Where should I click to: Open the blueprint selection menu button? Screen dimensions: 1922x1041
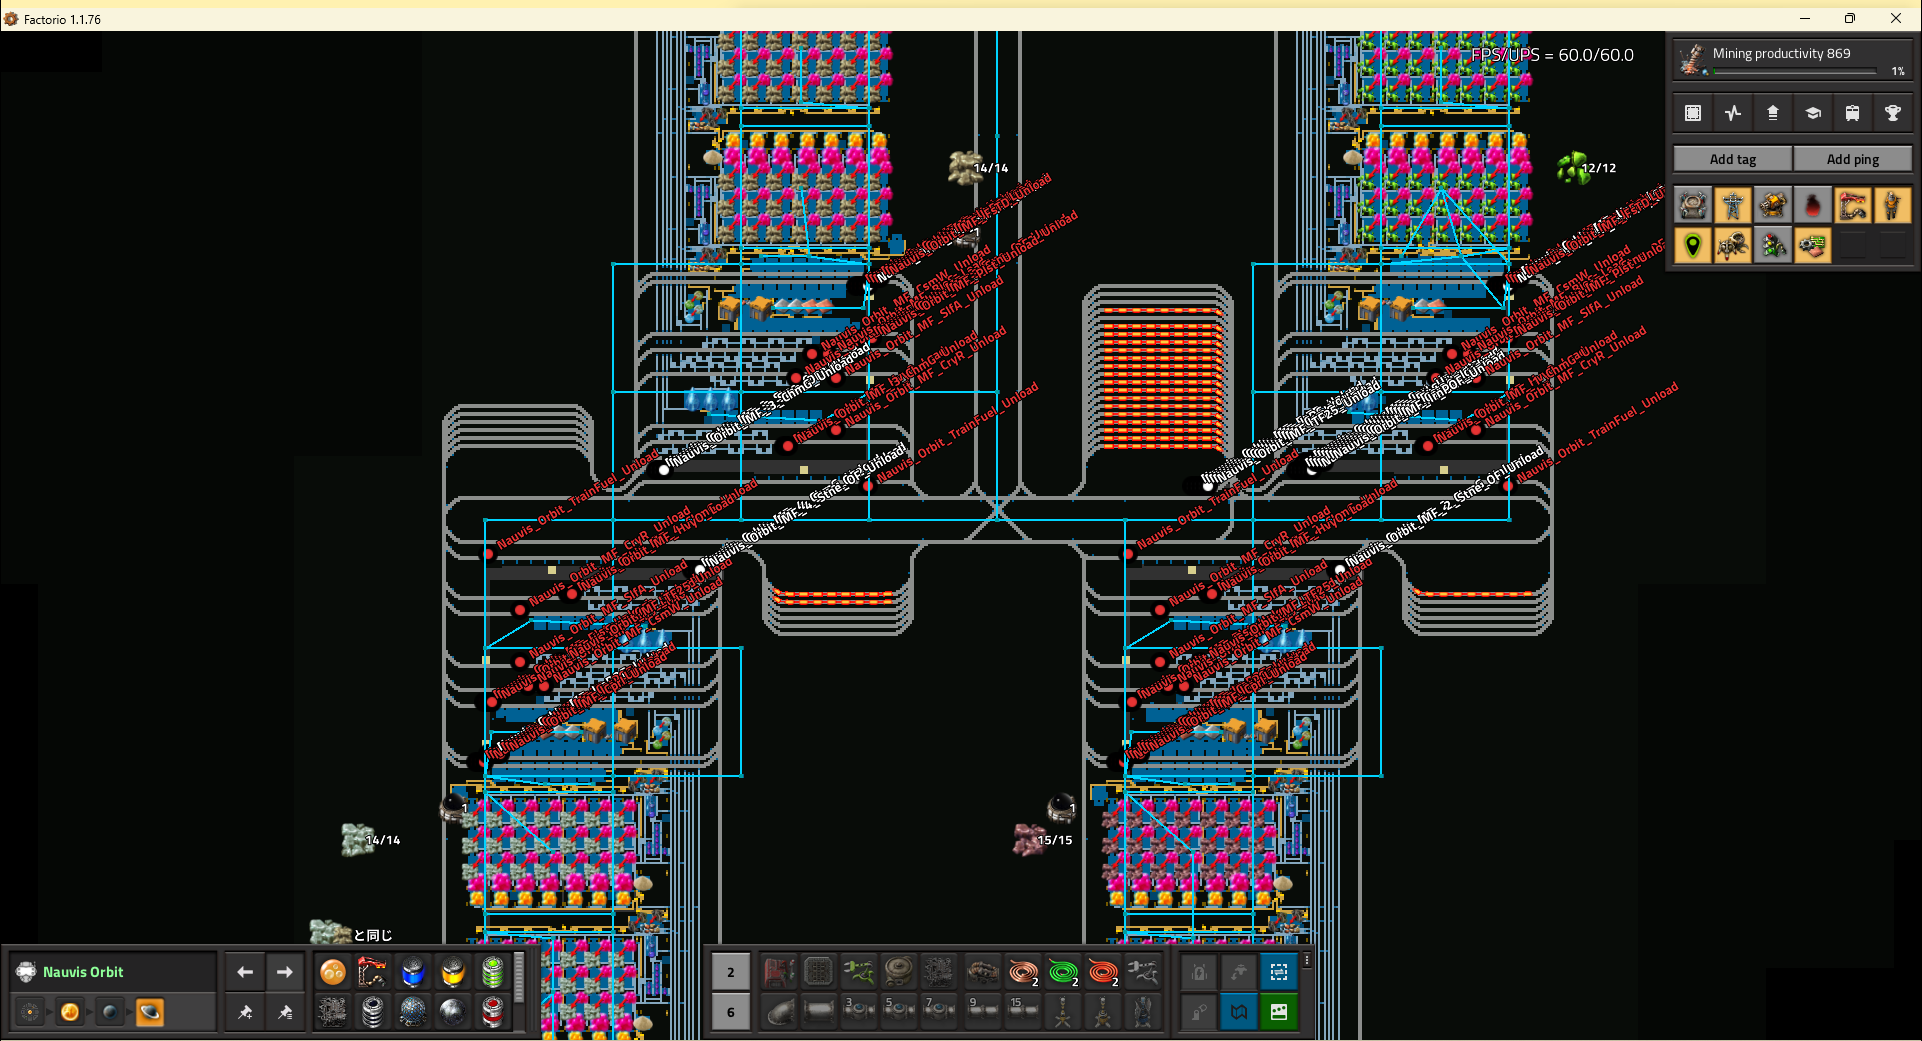(x=1693, y=113)
